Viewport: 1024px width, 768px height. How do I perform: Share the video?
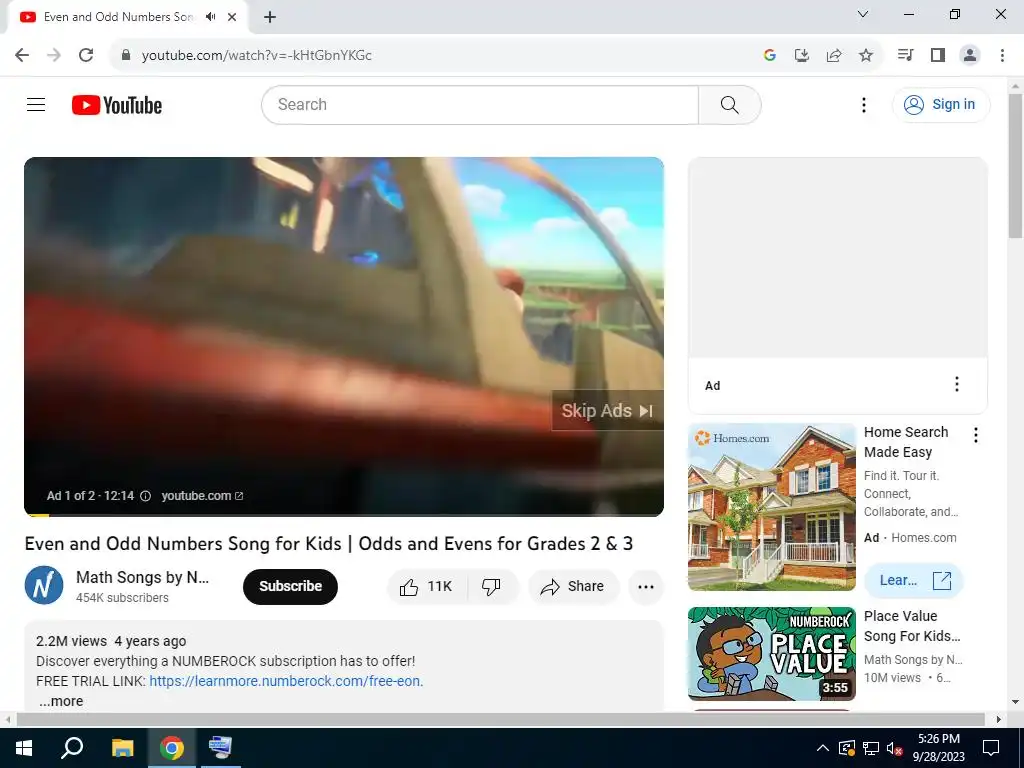(573, 586)
